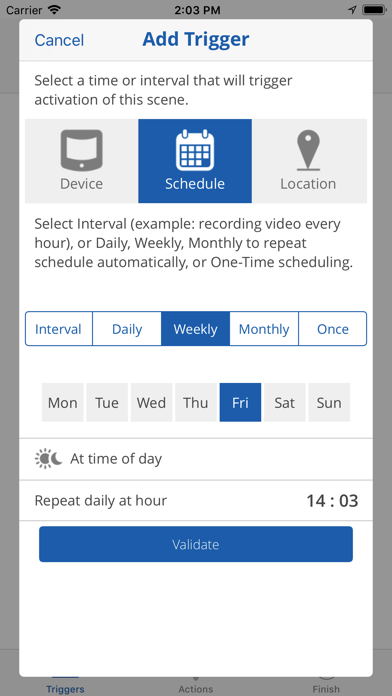Tap the Add Trigger title
The width and height of the screenshot is (392, 696).
pos(196,40)
